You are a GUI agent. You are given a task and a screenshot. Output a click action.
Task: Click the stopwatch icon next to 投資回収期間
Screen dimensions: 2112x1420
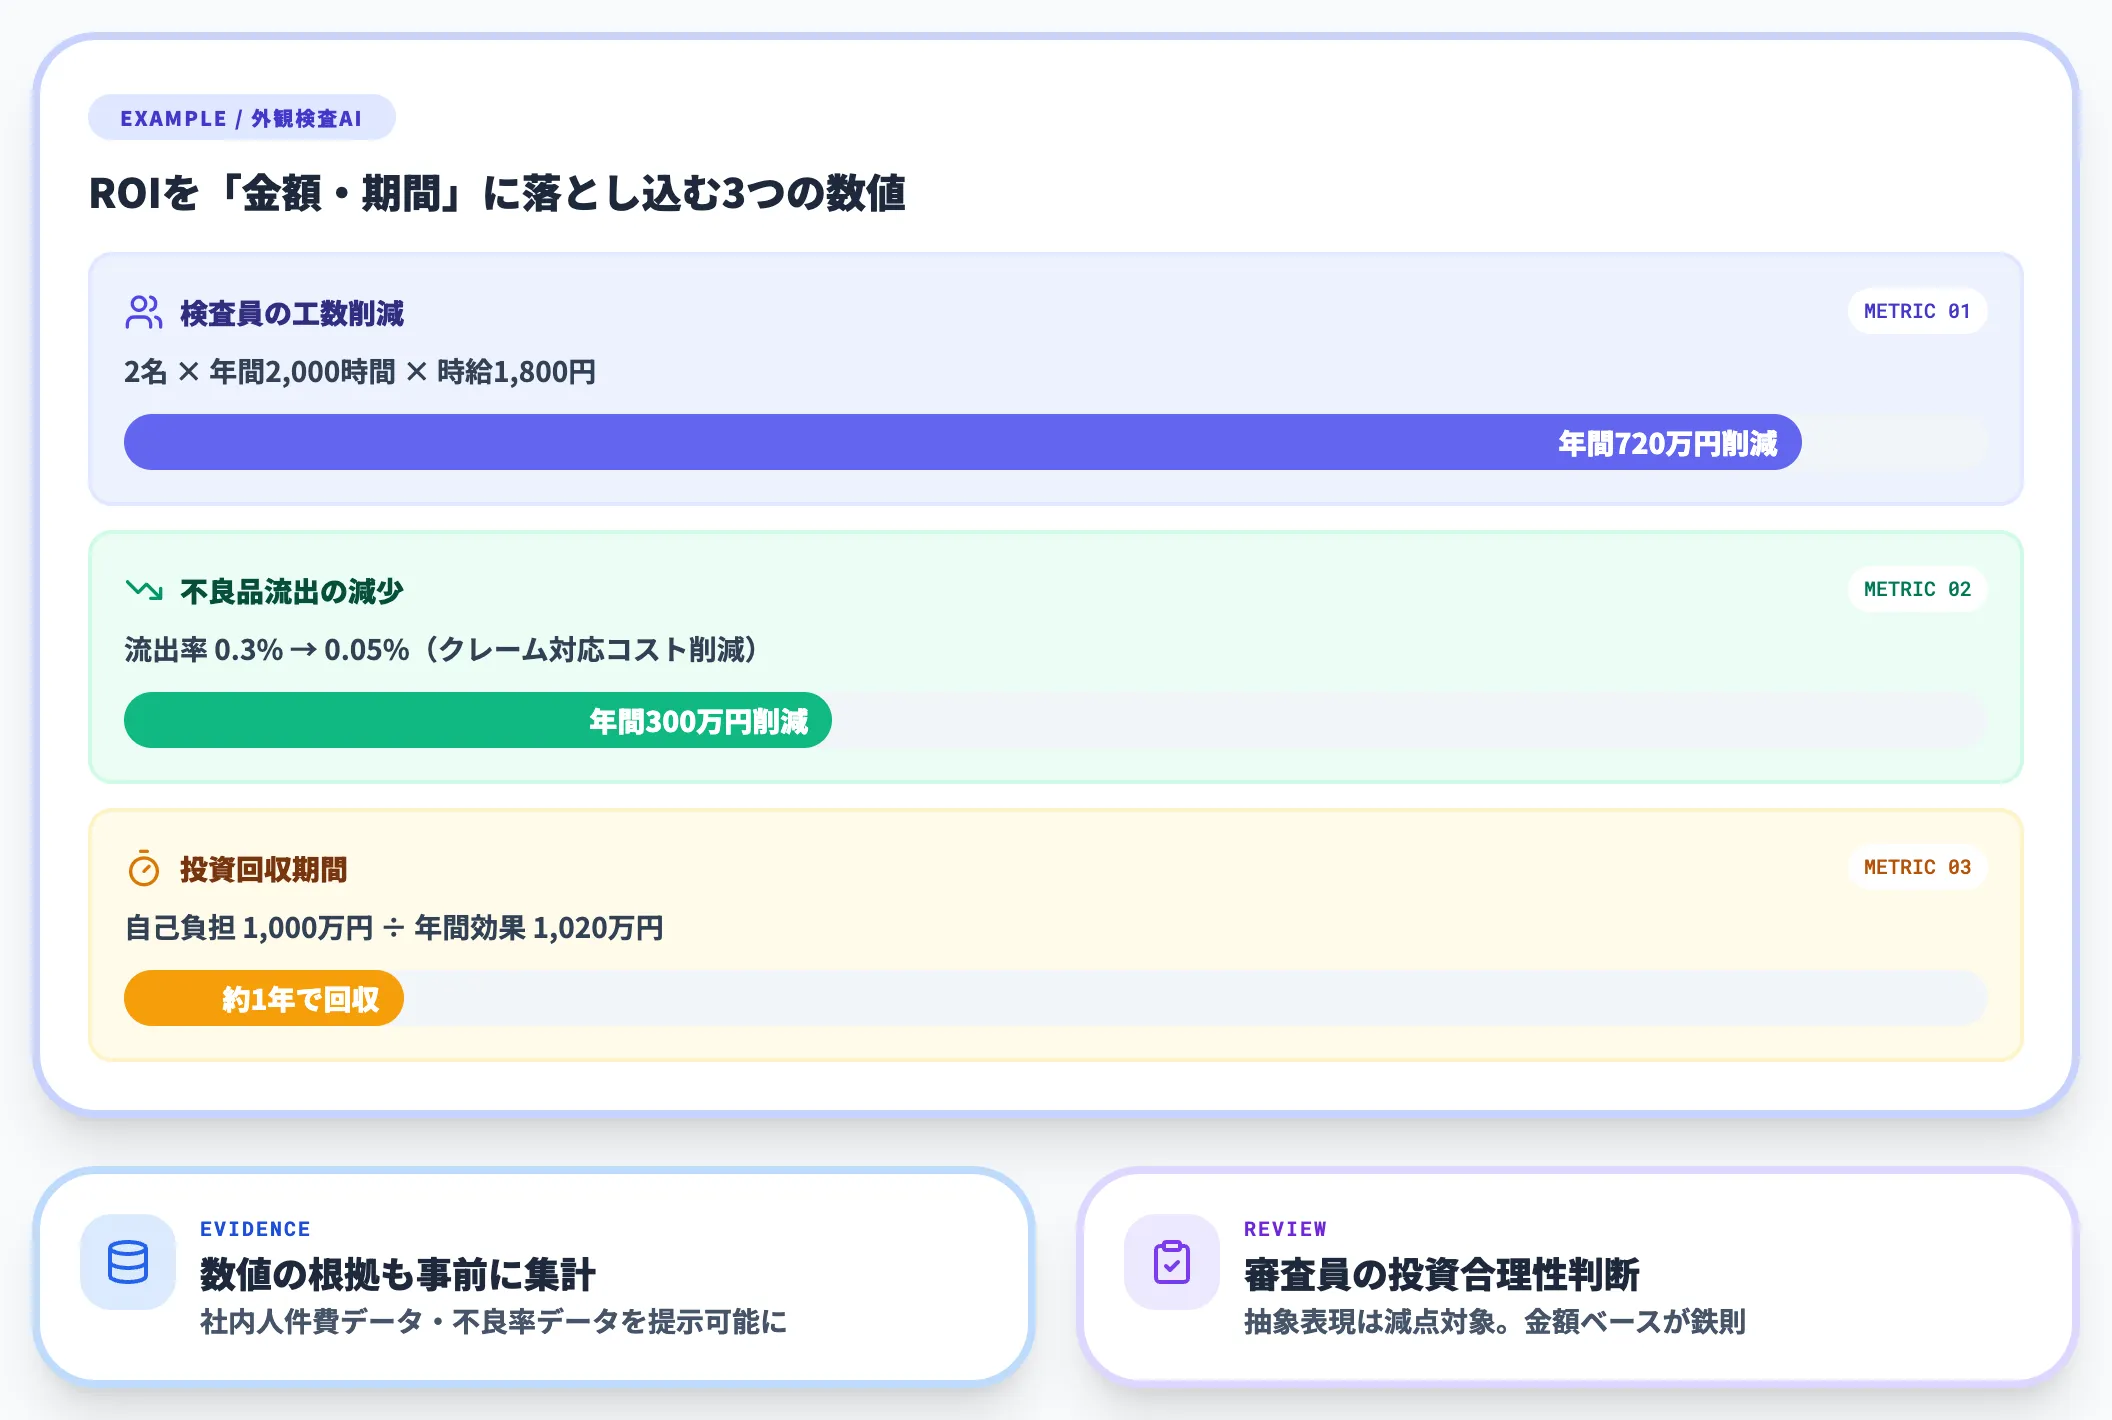pos(143,868)
